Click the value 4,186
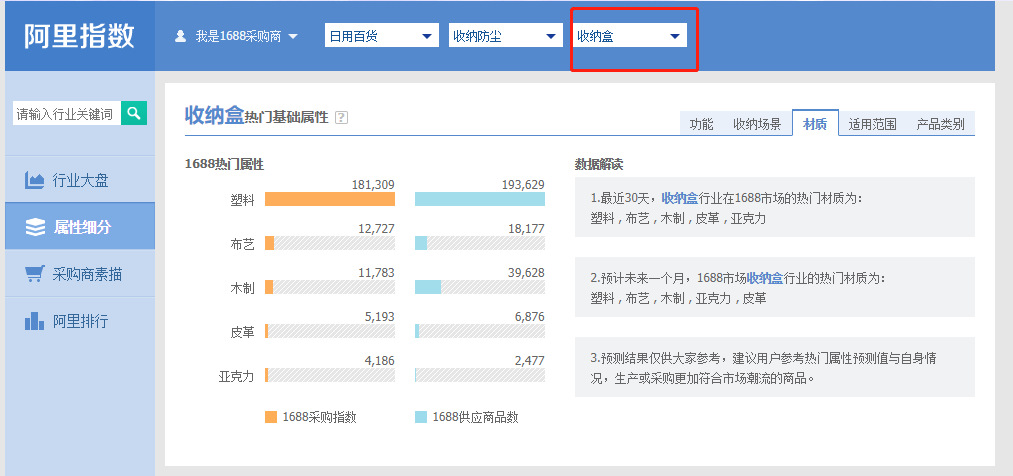Screen dimensions: 1013x476 (x=379, y=360)
